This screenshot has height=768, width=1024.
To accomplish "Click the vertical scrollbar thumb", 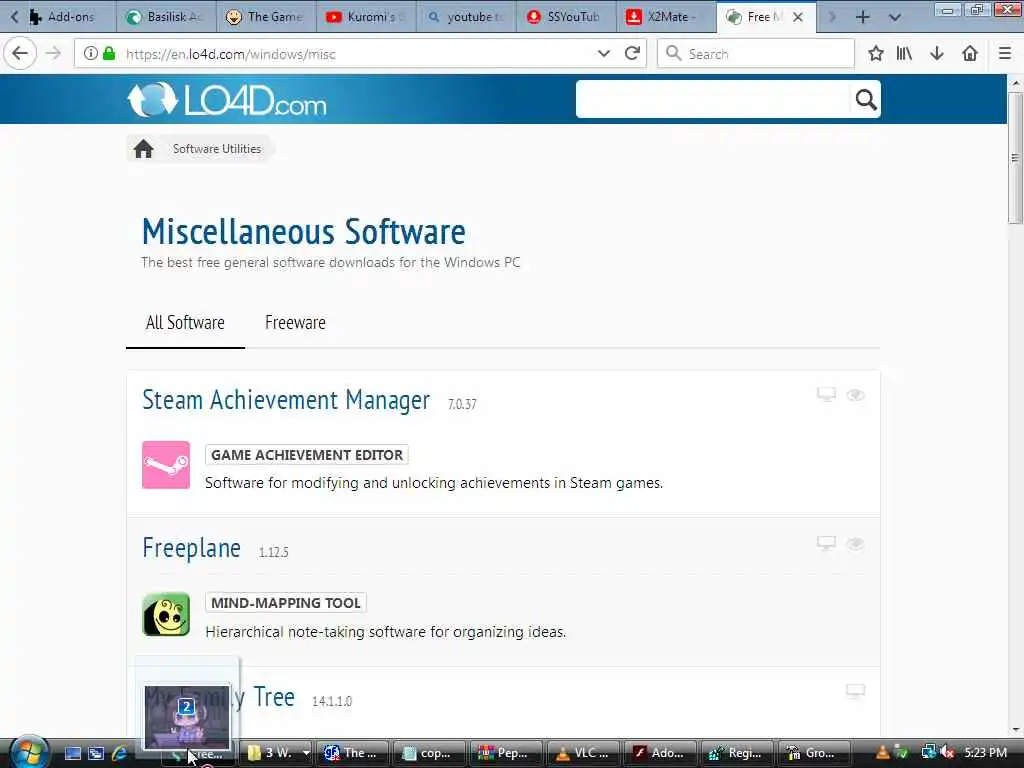I will [x=1015, y=158].
